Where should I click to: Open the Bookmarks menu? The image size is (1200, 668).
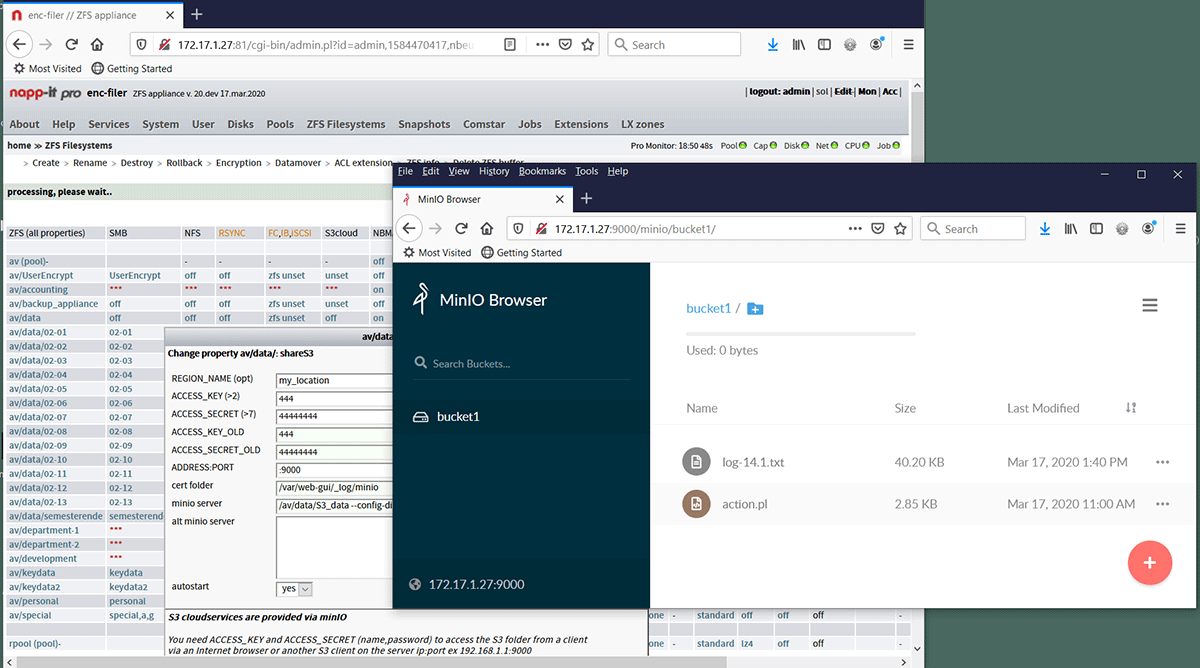542,171
